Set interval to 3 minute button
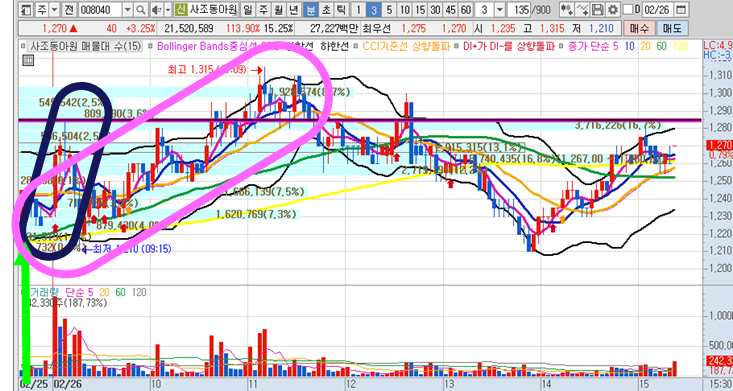The width and height of the screenshot is (733, 391). click(374, 9)
